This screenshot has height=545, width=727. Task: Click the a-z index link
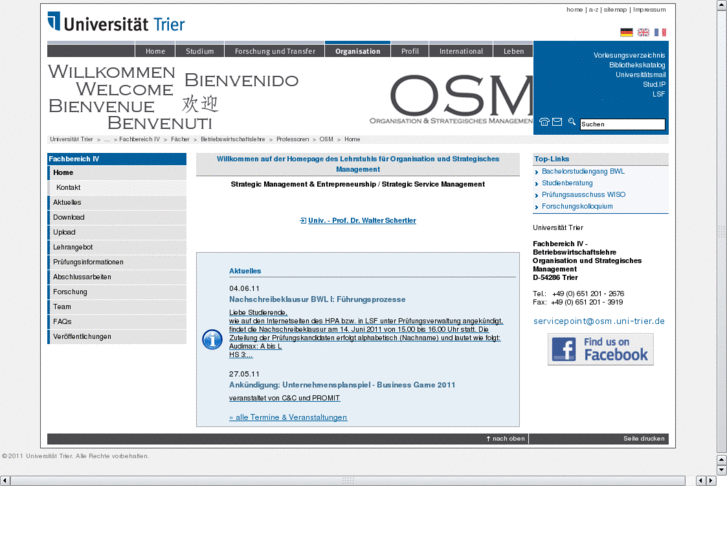click(593, 10)
